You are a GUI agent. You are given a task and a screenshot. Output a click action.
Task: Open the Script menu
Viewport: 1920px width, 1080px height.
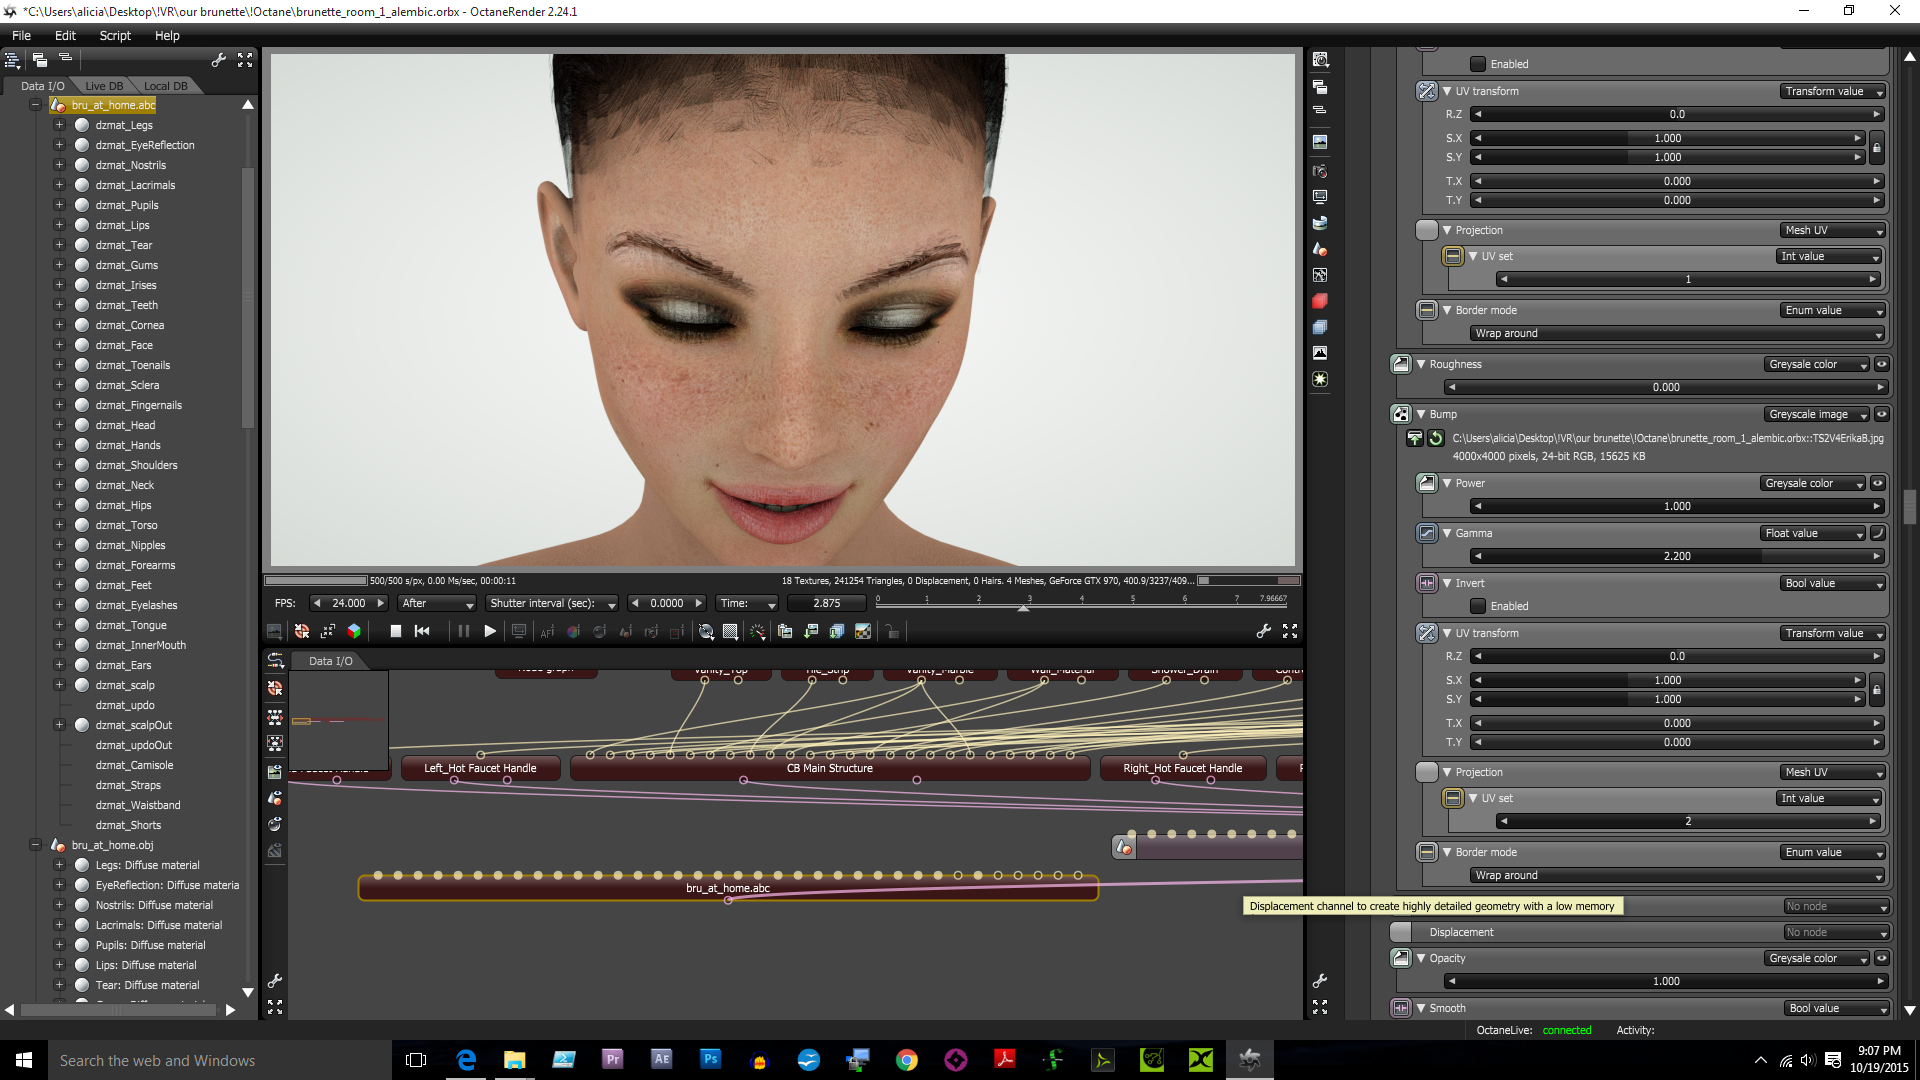tap(115, 35)
